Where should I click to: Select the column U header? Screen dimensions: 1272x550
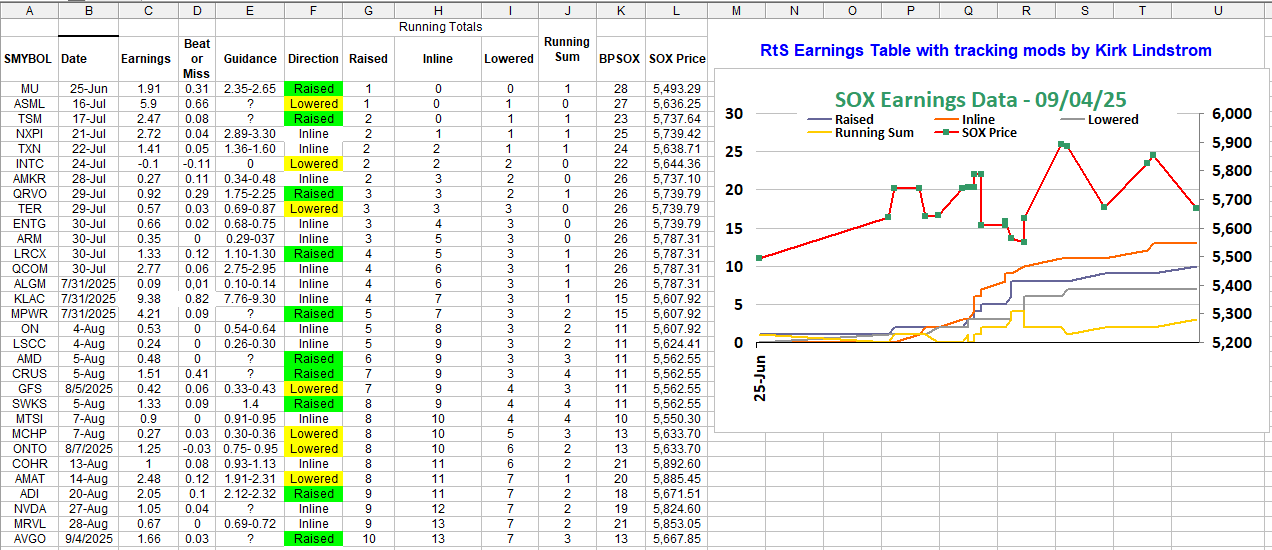coord(1217,10)
